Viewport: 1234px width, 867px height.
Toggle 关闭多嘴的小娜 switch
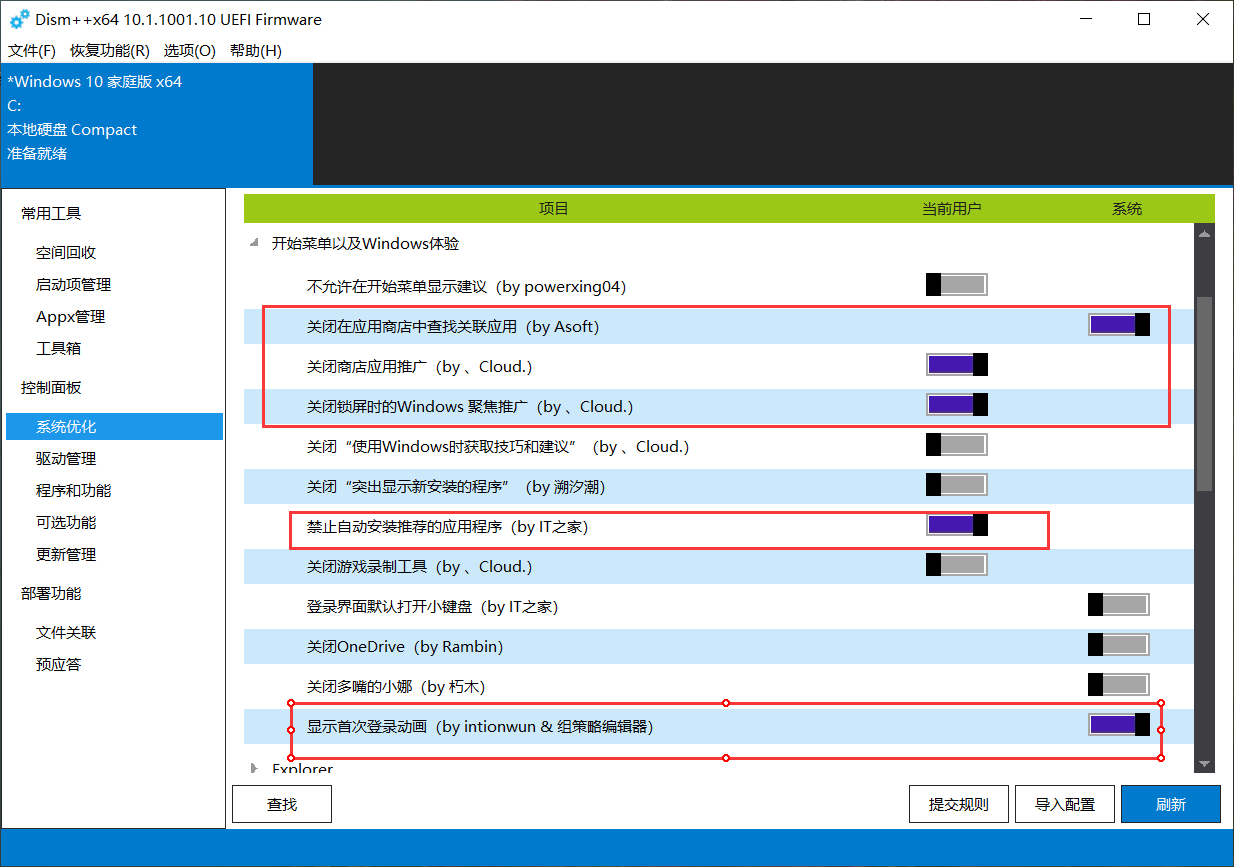point(1119,685)
